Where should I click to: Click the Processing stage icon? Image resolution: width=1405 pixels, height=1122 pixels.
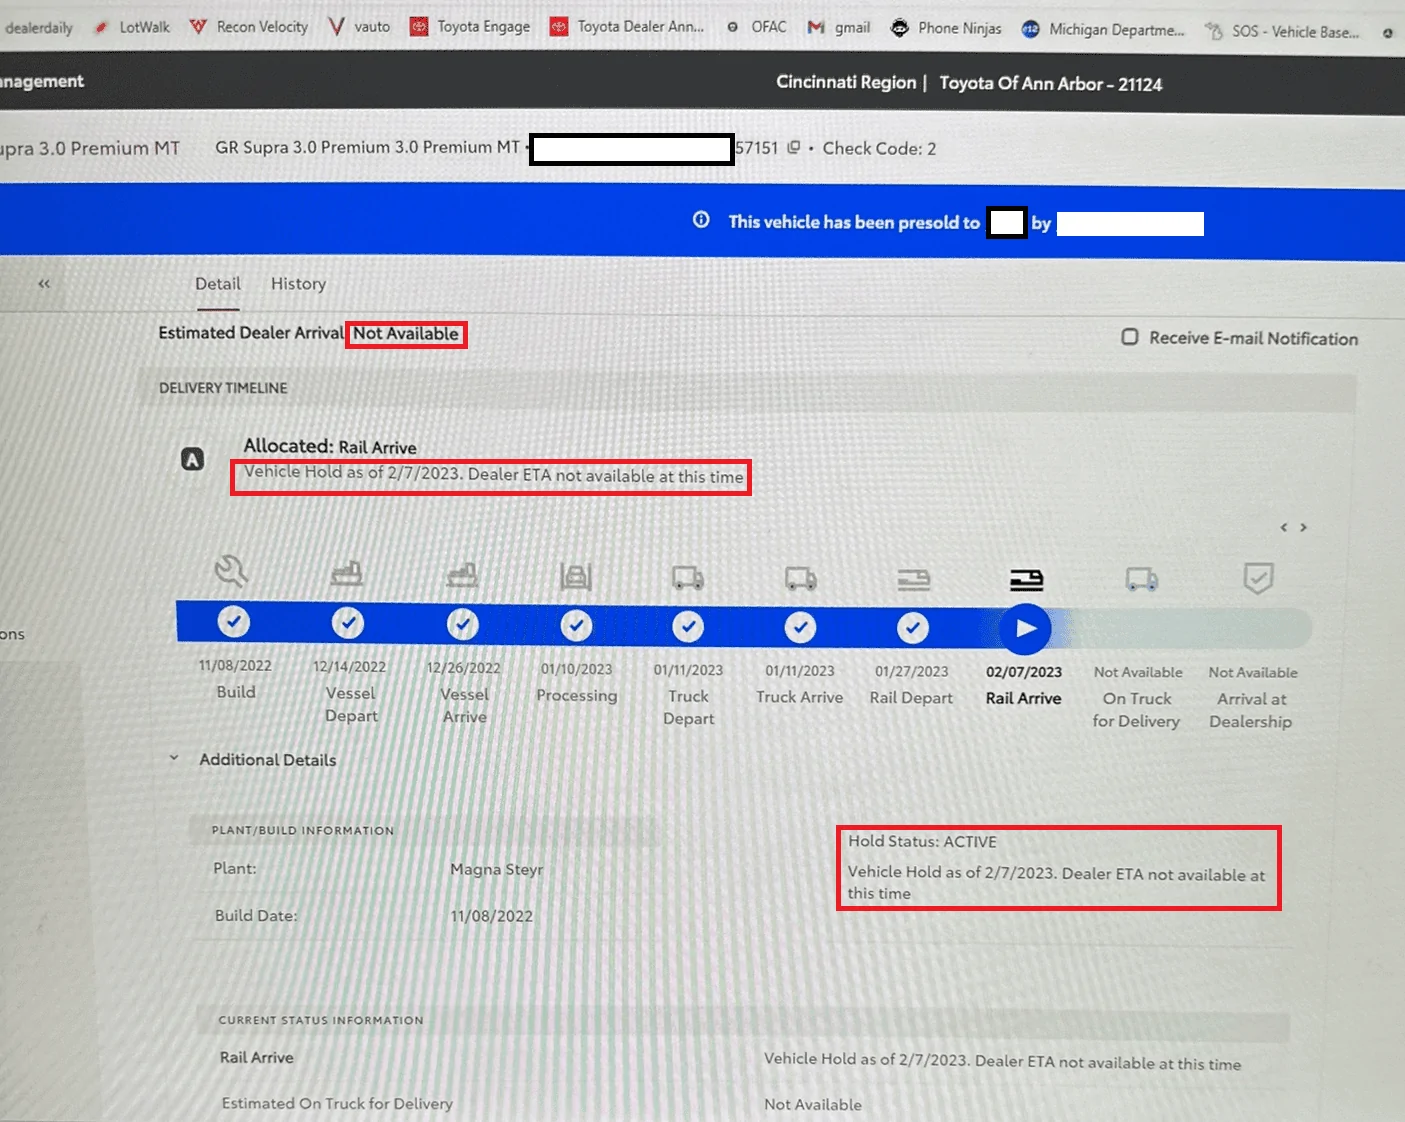pyautogui.click(x=576, y=576)
